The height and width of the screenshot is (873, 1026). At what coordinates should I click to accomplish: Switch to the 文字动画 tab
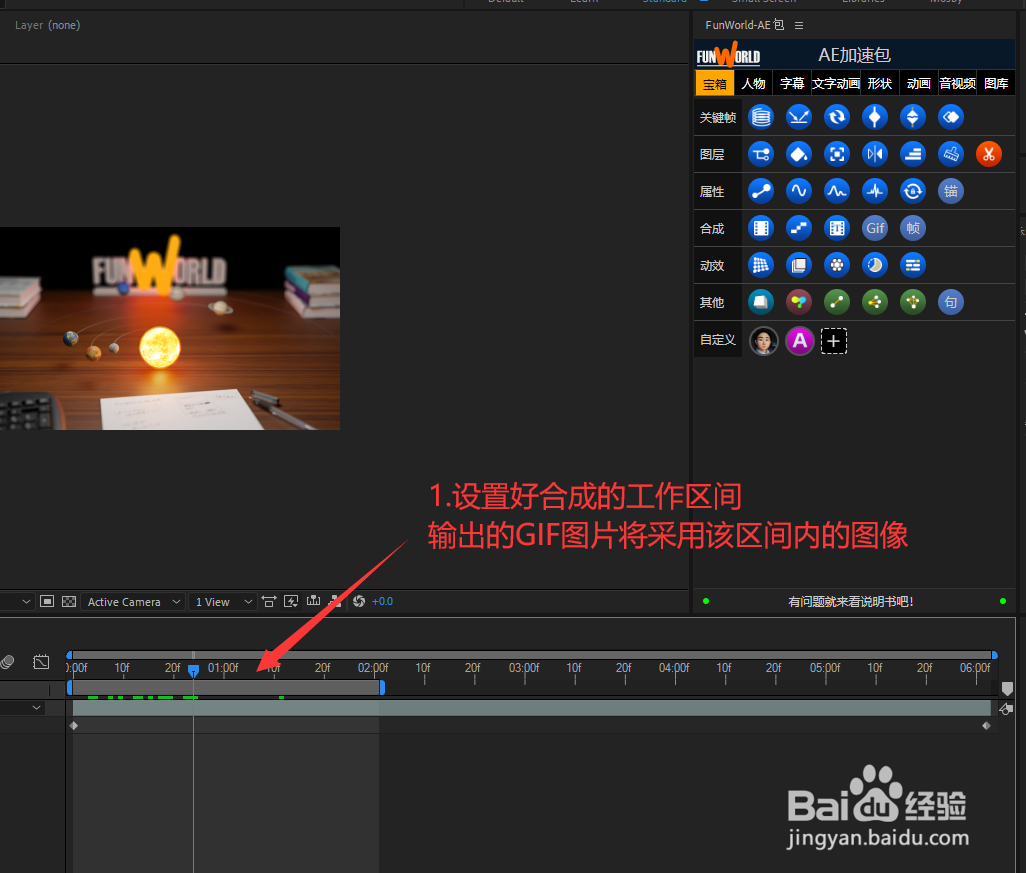pos(836,84)
